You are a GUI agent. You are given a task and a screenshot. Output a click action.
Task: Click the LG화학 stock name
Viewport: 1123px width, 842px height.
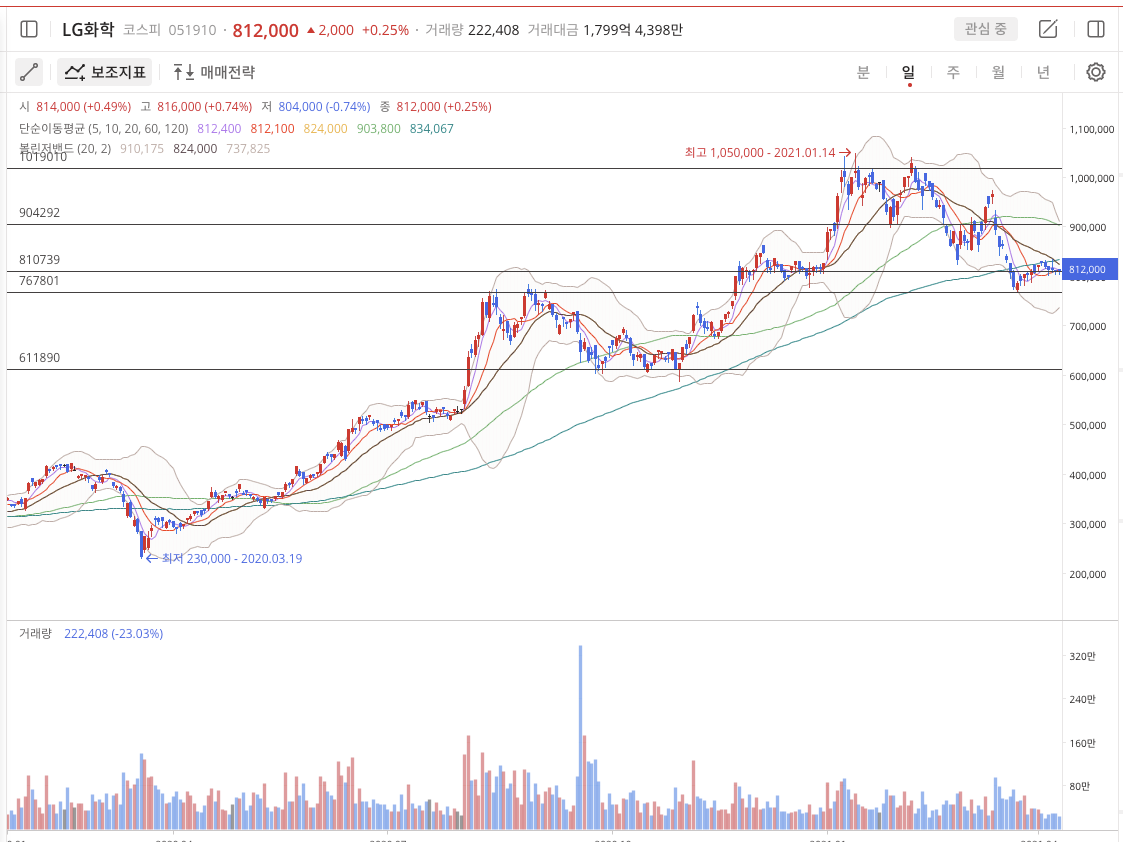tap(87, 29)
